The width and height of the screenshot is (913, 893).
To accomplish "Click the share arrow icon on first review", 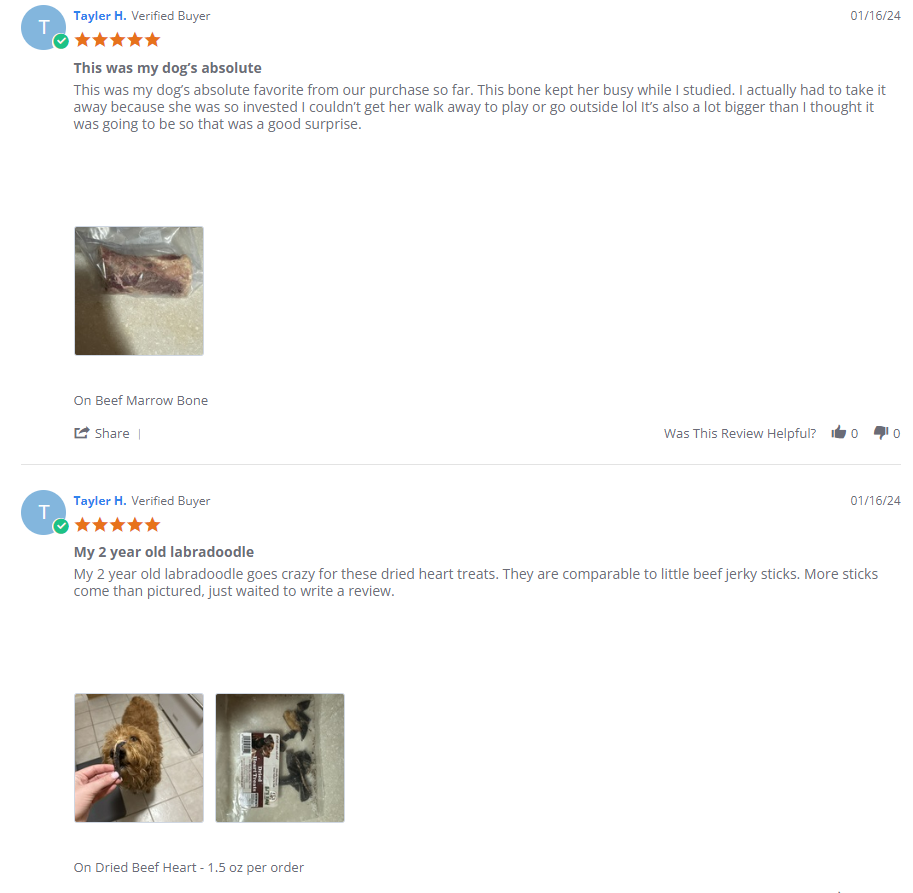I will point(82,433).
